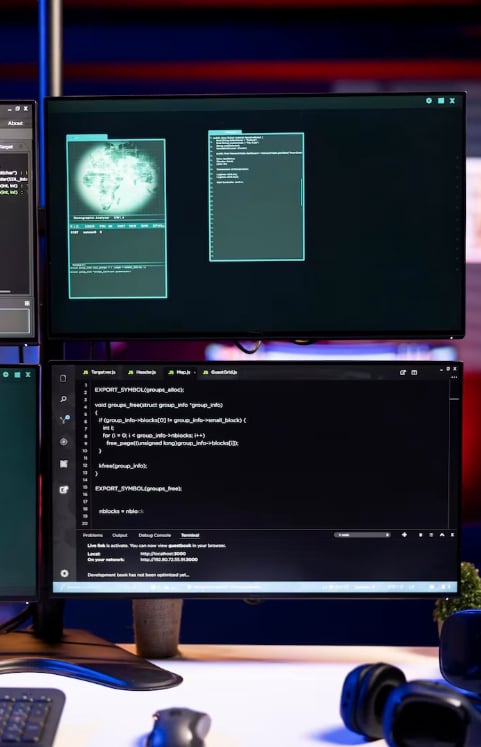Click the gear icon on the top monitor

point(429,101)
